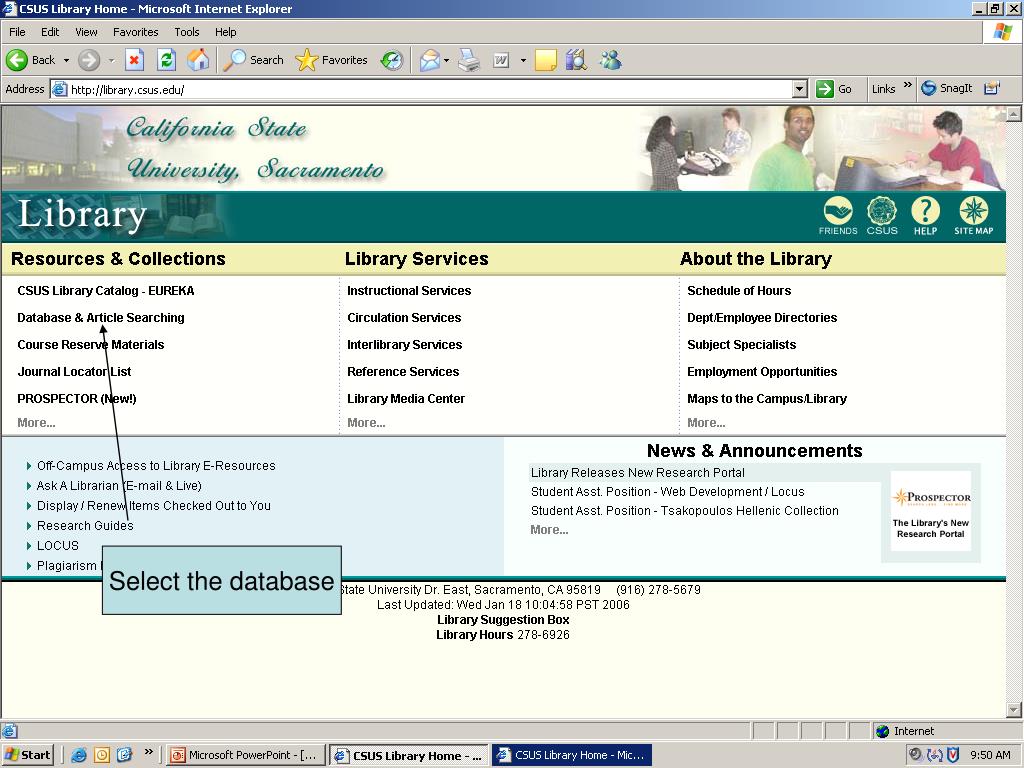Open Off-Campus Access to Library E-Resources
The width and height of the screenshot is (1024, 768).
156,466
